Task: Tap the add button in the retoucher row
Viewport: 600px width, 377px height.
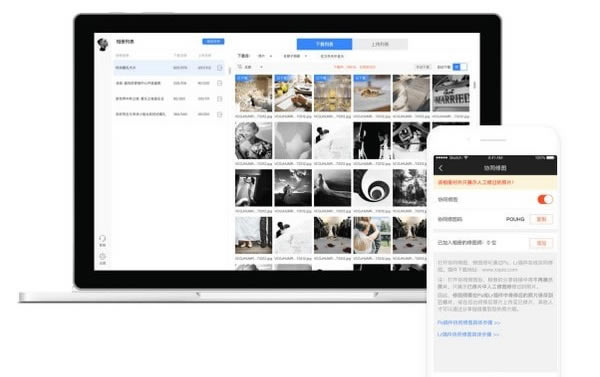Action: (x=541, y=243)
